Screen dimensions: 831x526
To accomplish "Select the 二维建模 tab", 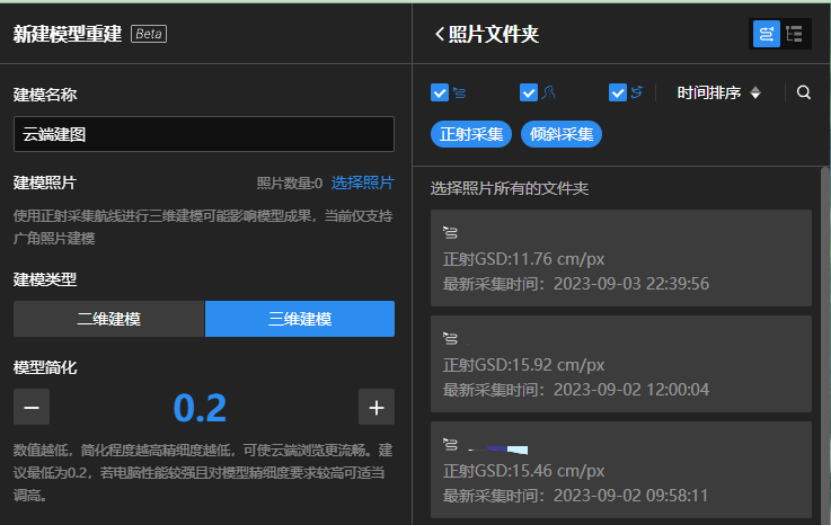I will pos(109,319).
